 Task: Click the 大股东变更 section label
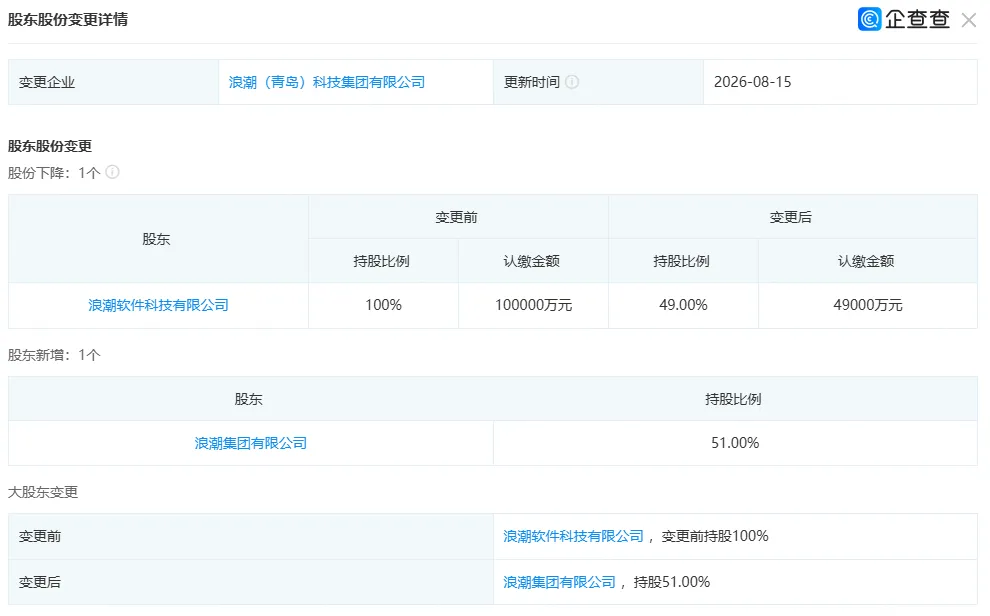pos(43,492)
